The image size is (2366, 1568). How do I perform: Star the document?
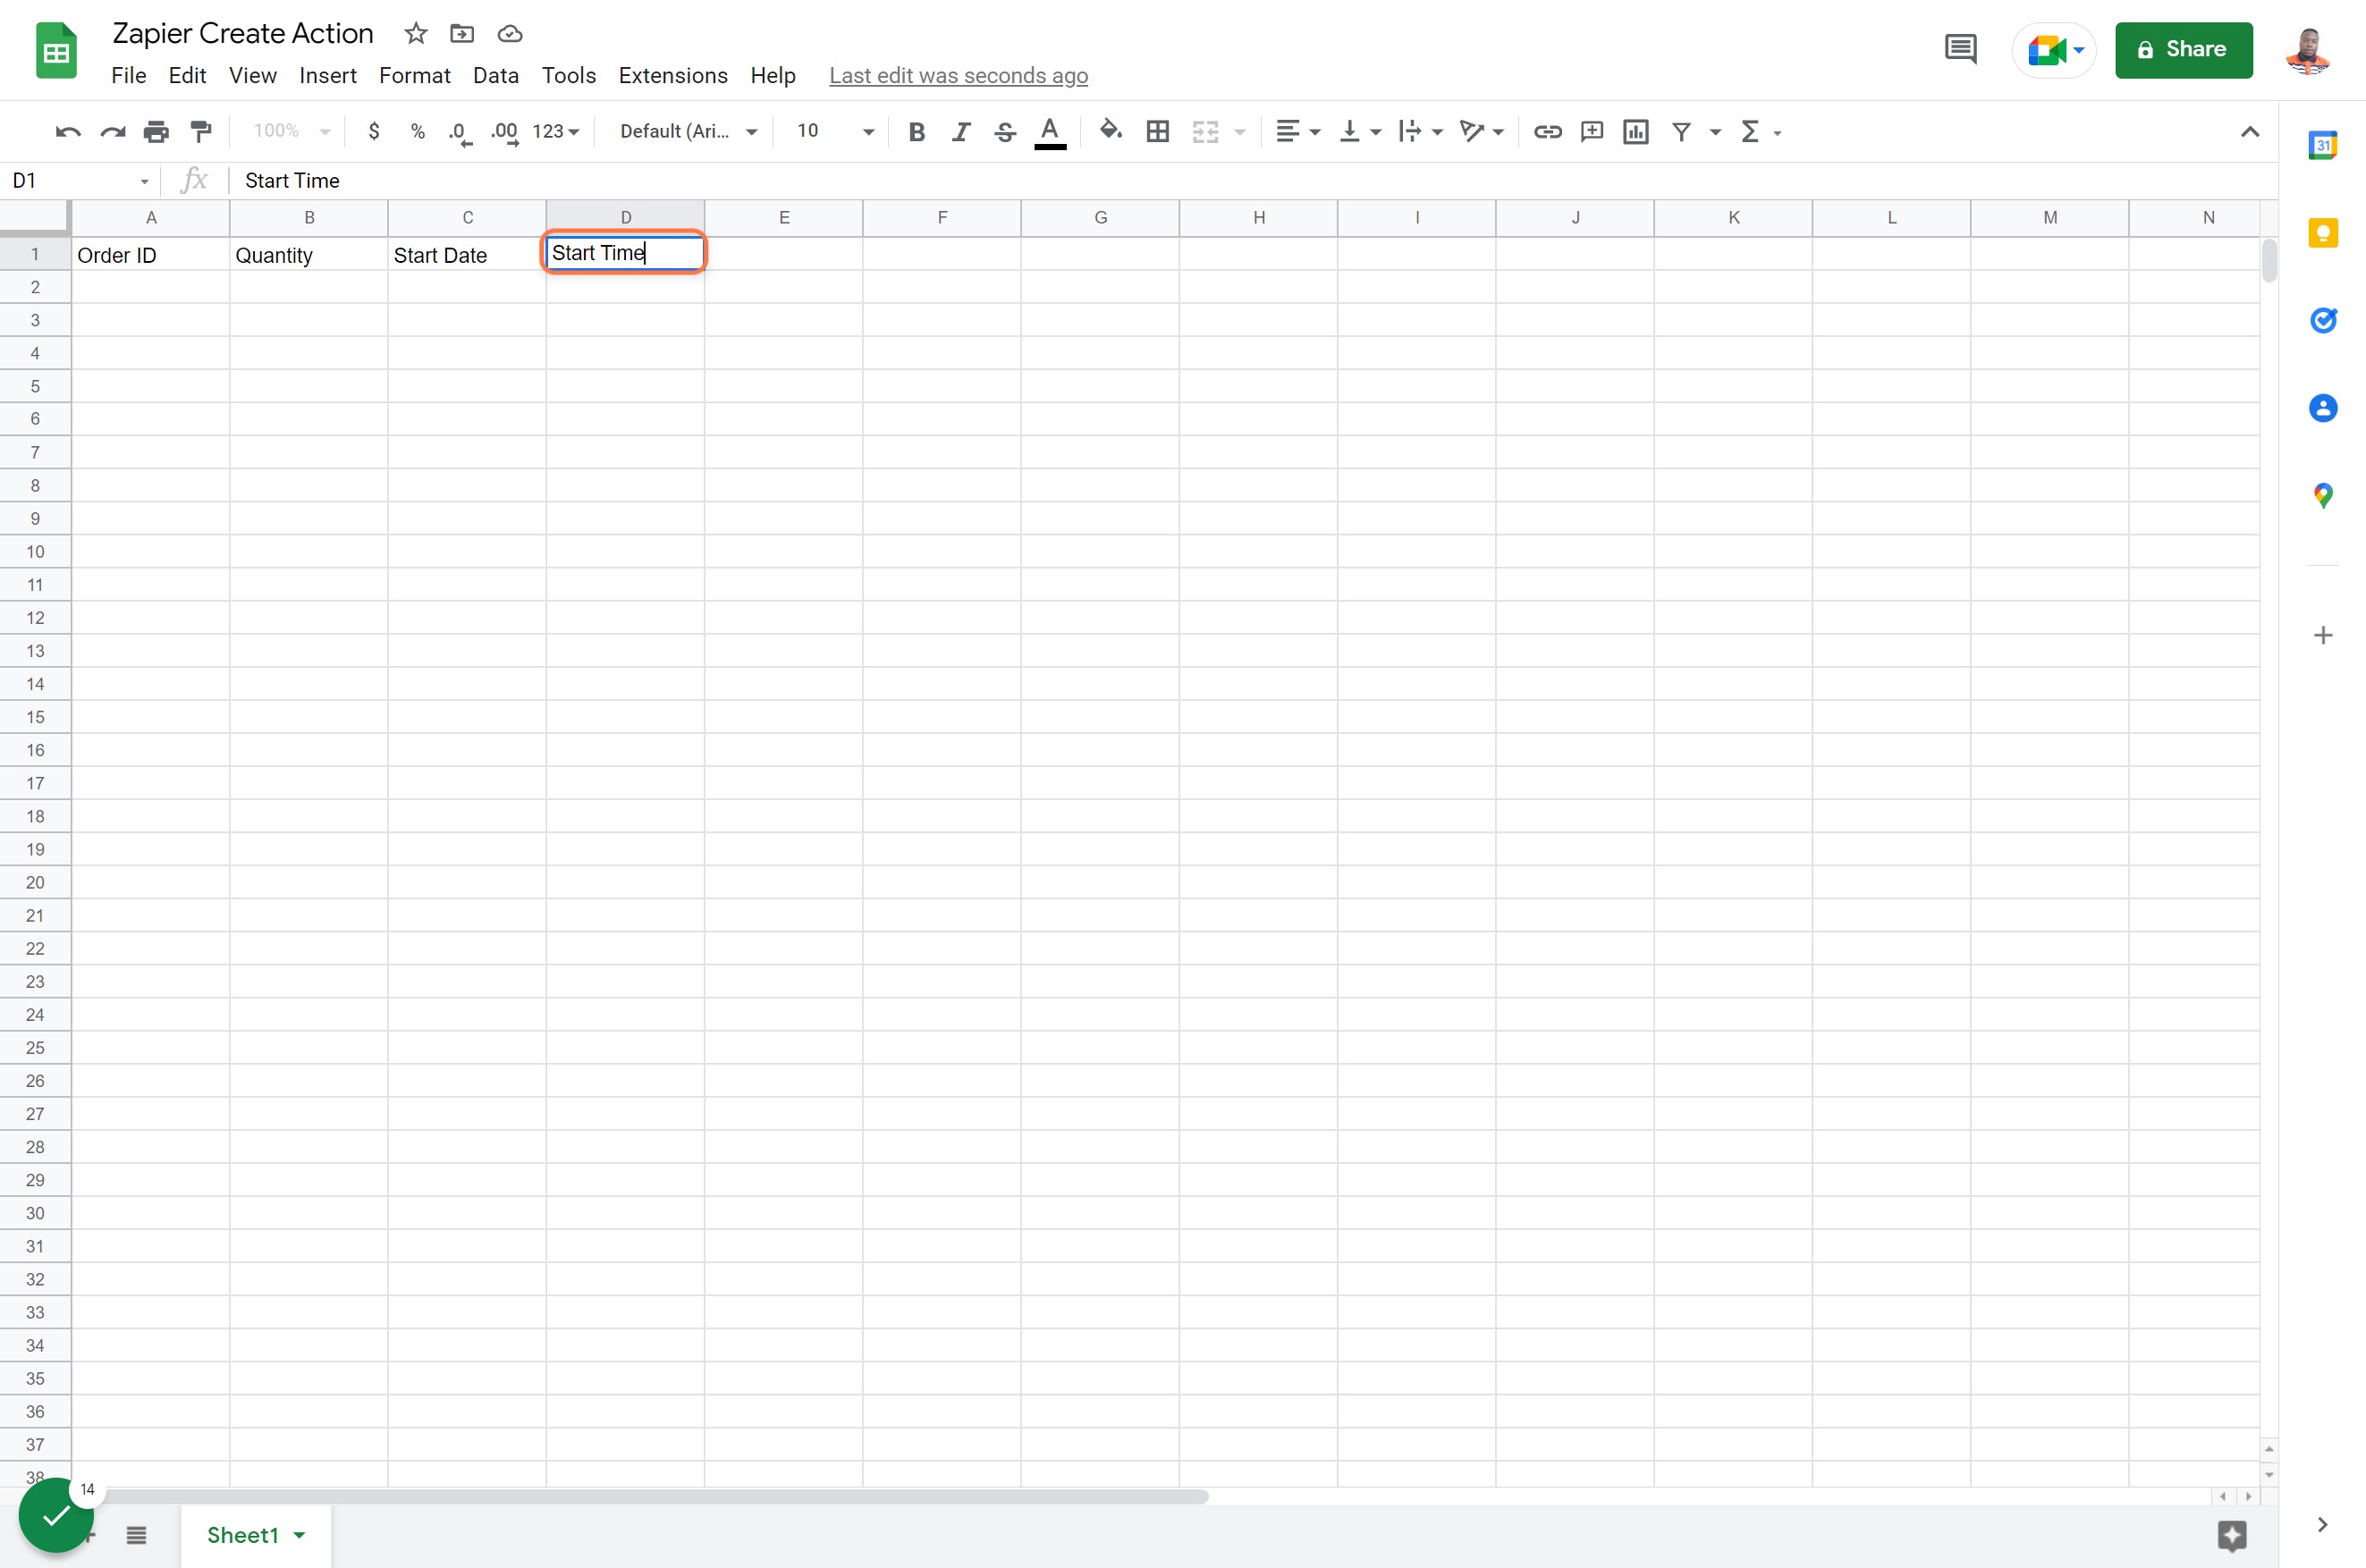click(416, 33)
